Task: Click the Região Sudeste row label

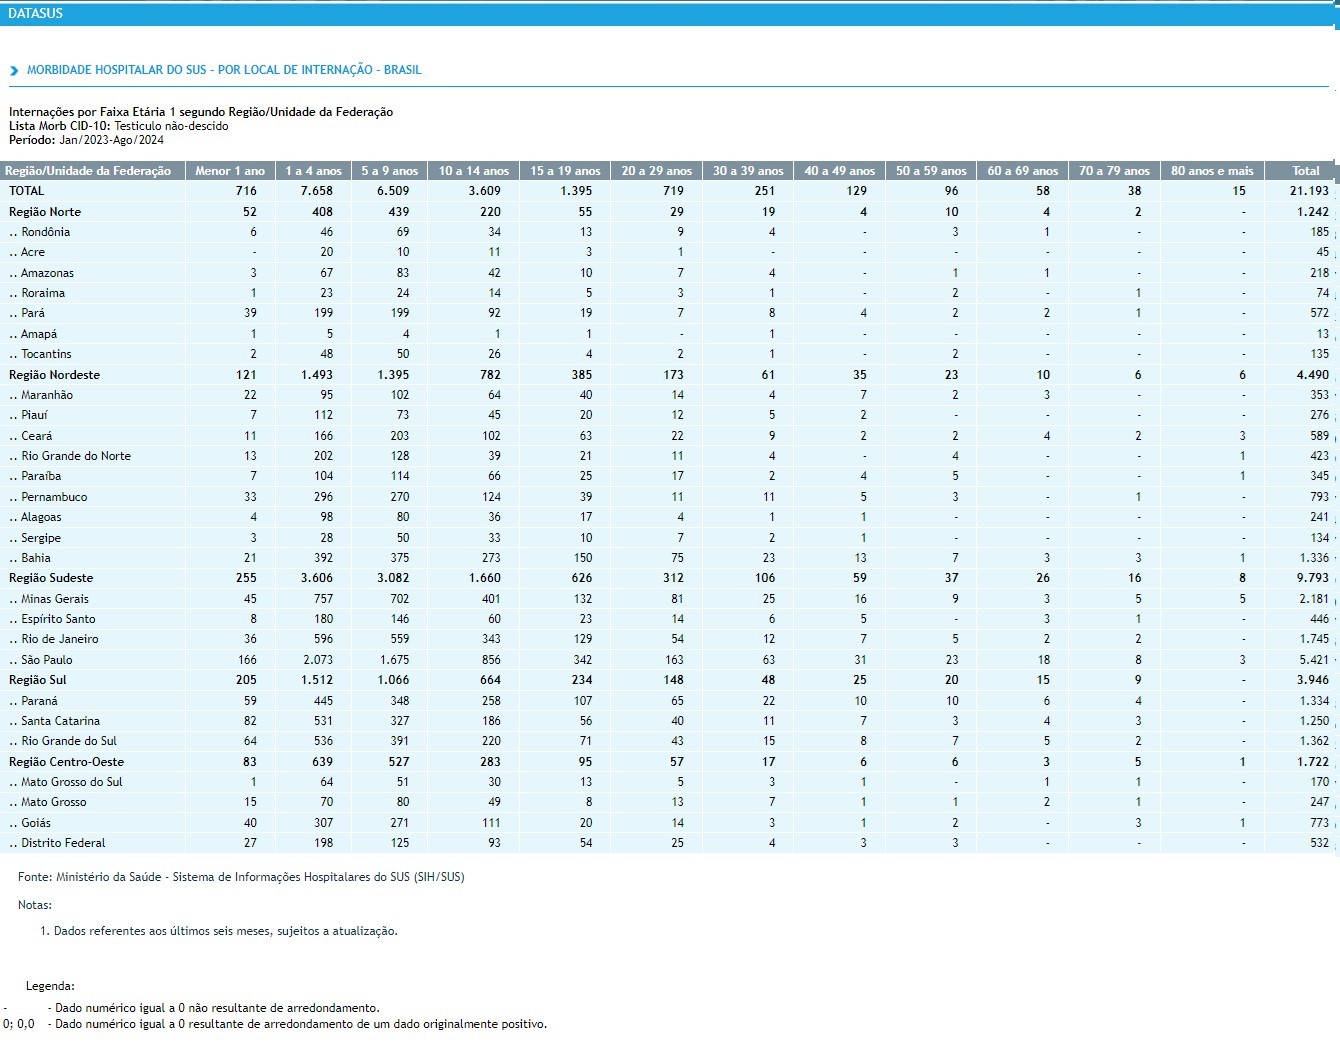Action: coord(51,578)
